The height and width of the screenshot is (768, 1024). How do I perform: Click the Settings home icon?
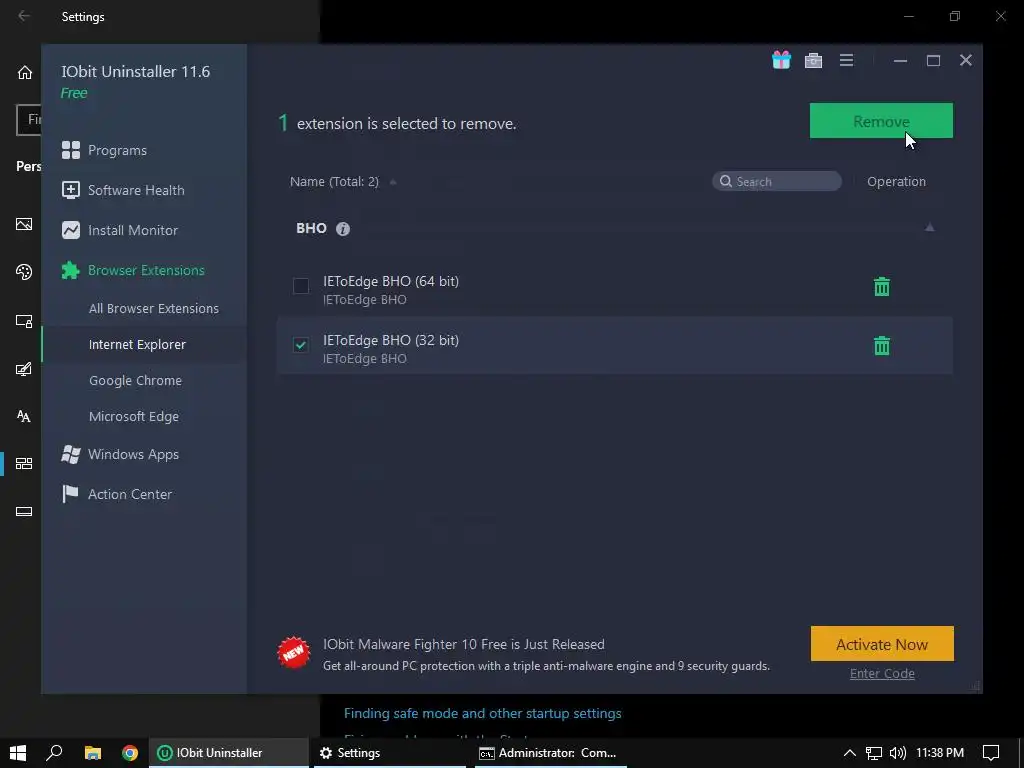[25, 72]
